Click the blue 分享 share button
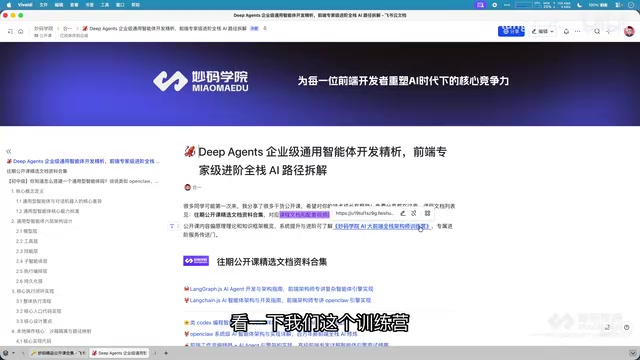Viewport: 640px width, 360px height. (511, 31)
